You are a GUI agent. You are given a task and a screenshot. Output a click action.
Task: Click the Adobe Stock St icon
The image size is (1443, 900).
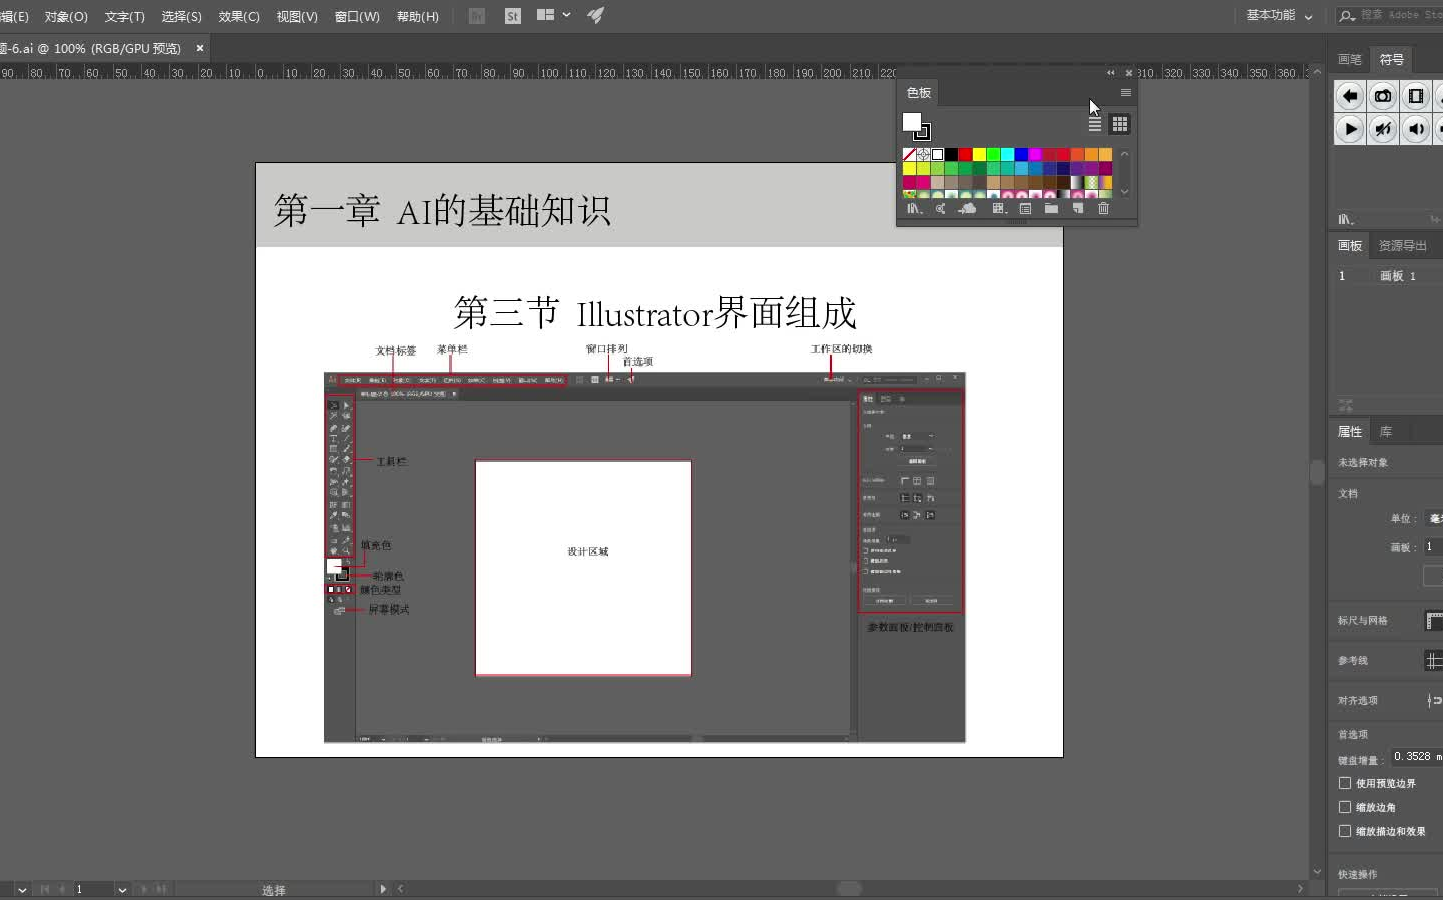tap(513, 16)
